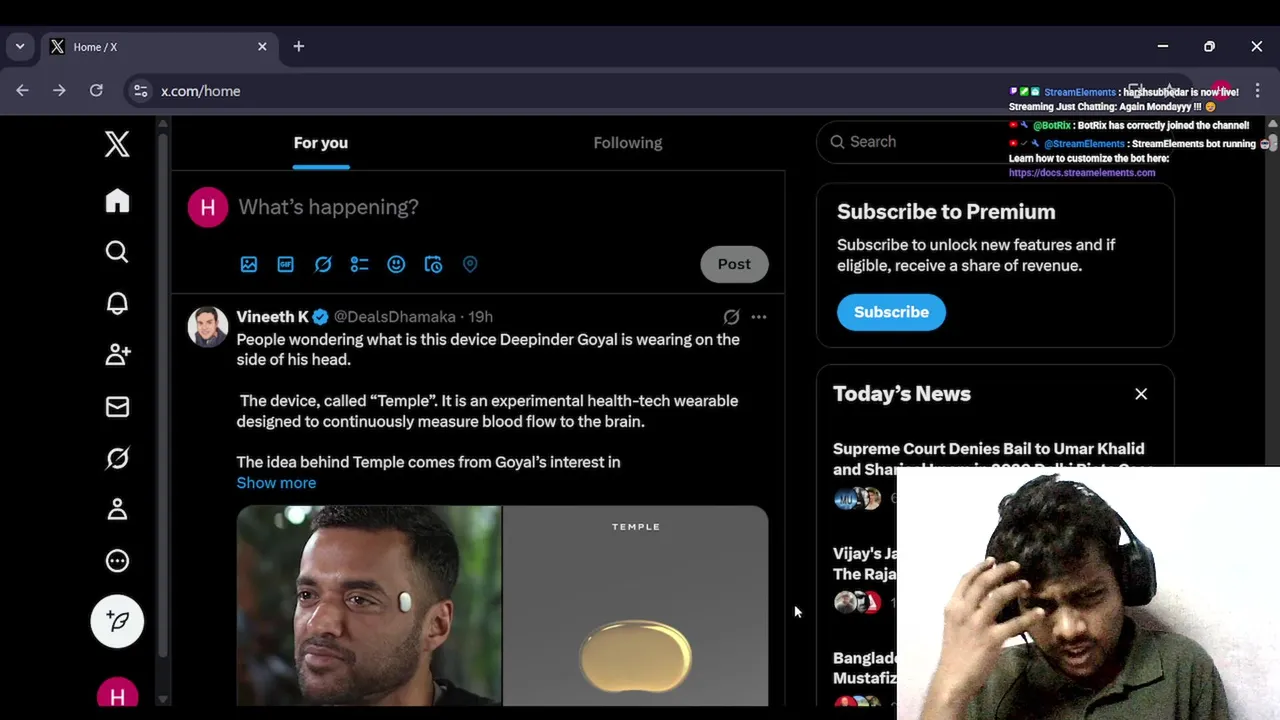Open Grok icon in sidebar

click(117, 458)
